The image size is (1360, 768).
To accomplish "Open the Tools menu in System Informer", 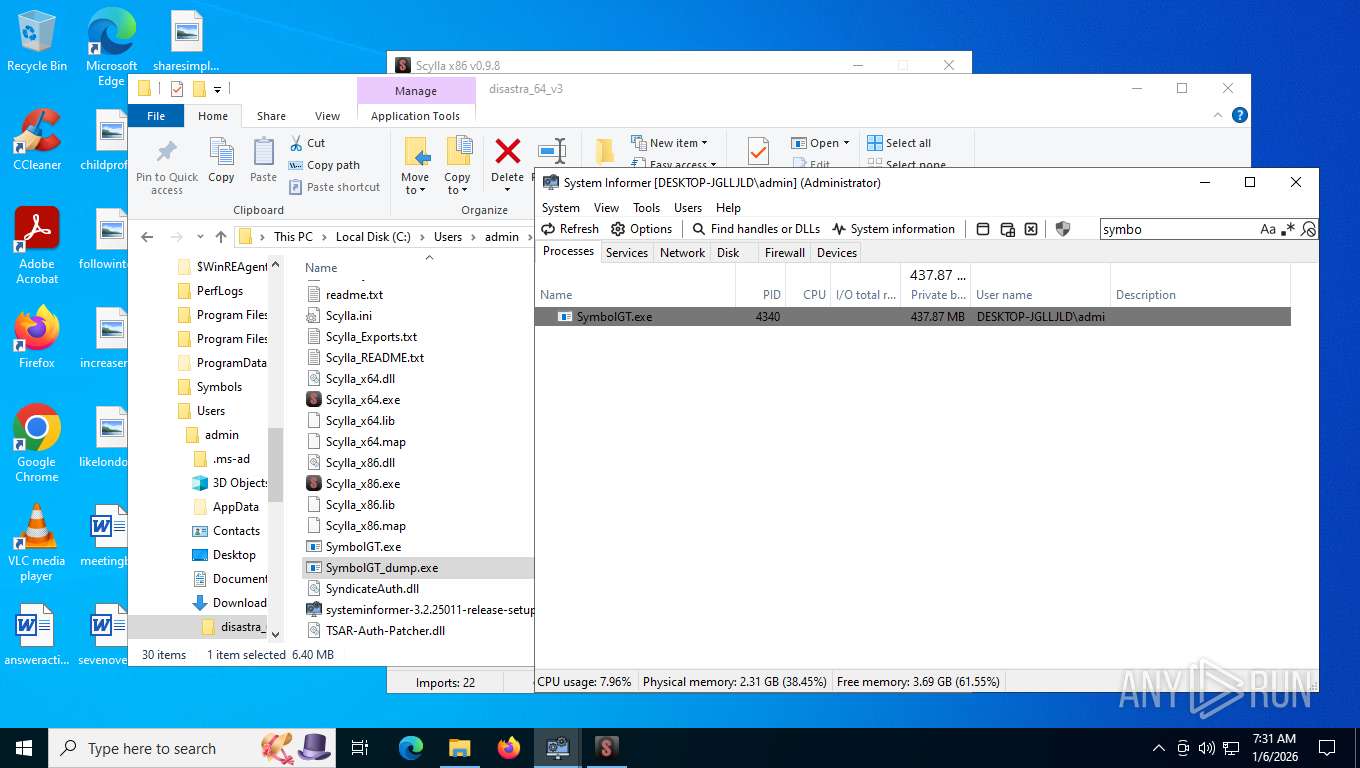I will (x=646, y=208).
